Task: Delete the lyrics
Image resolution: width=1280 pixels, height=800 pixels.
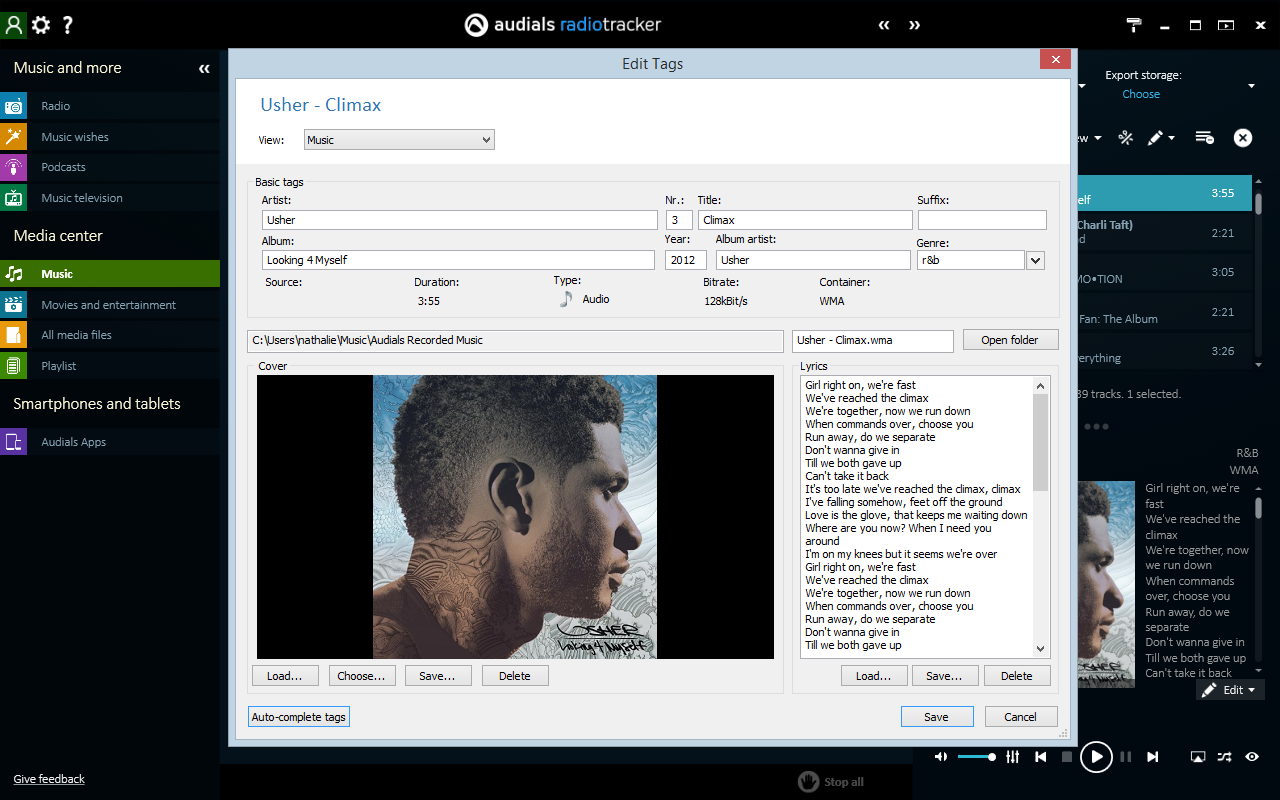Action: [x=1017, y=676]
